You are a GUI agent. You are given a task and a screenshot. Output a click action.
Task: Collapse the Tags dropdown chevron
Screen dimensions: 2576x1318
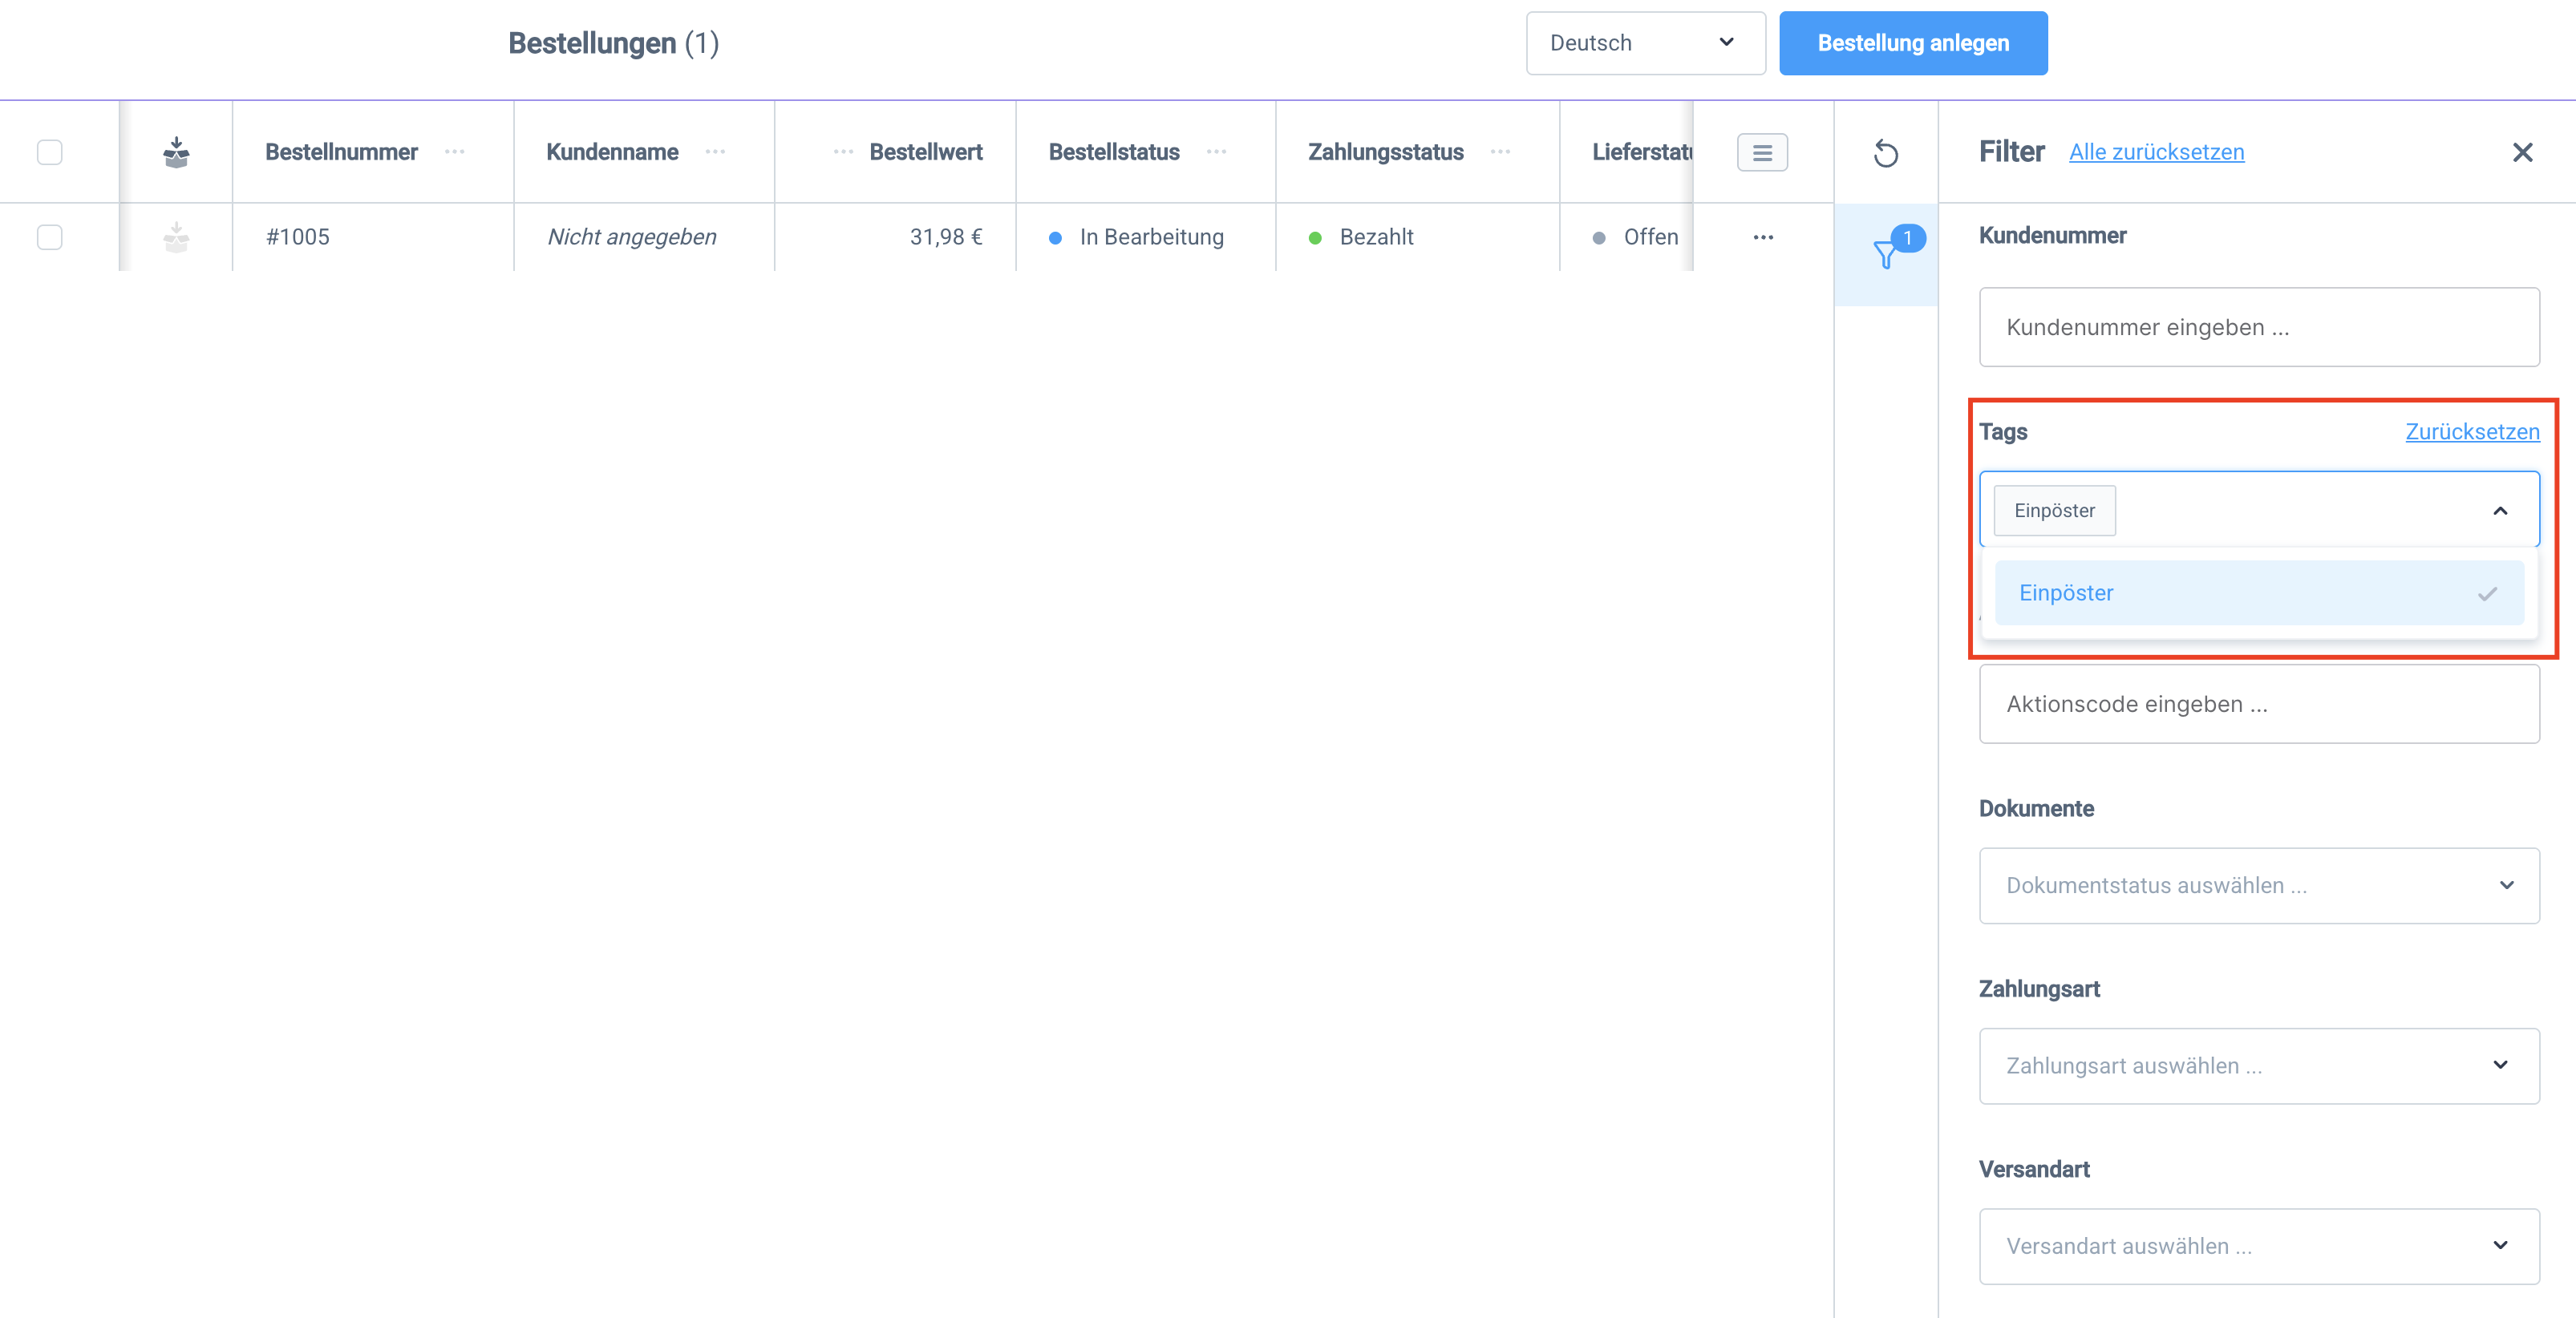pyautogui.click(x=2500, y=511)
